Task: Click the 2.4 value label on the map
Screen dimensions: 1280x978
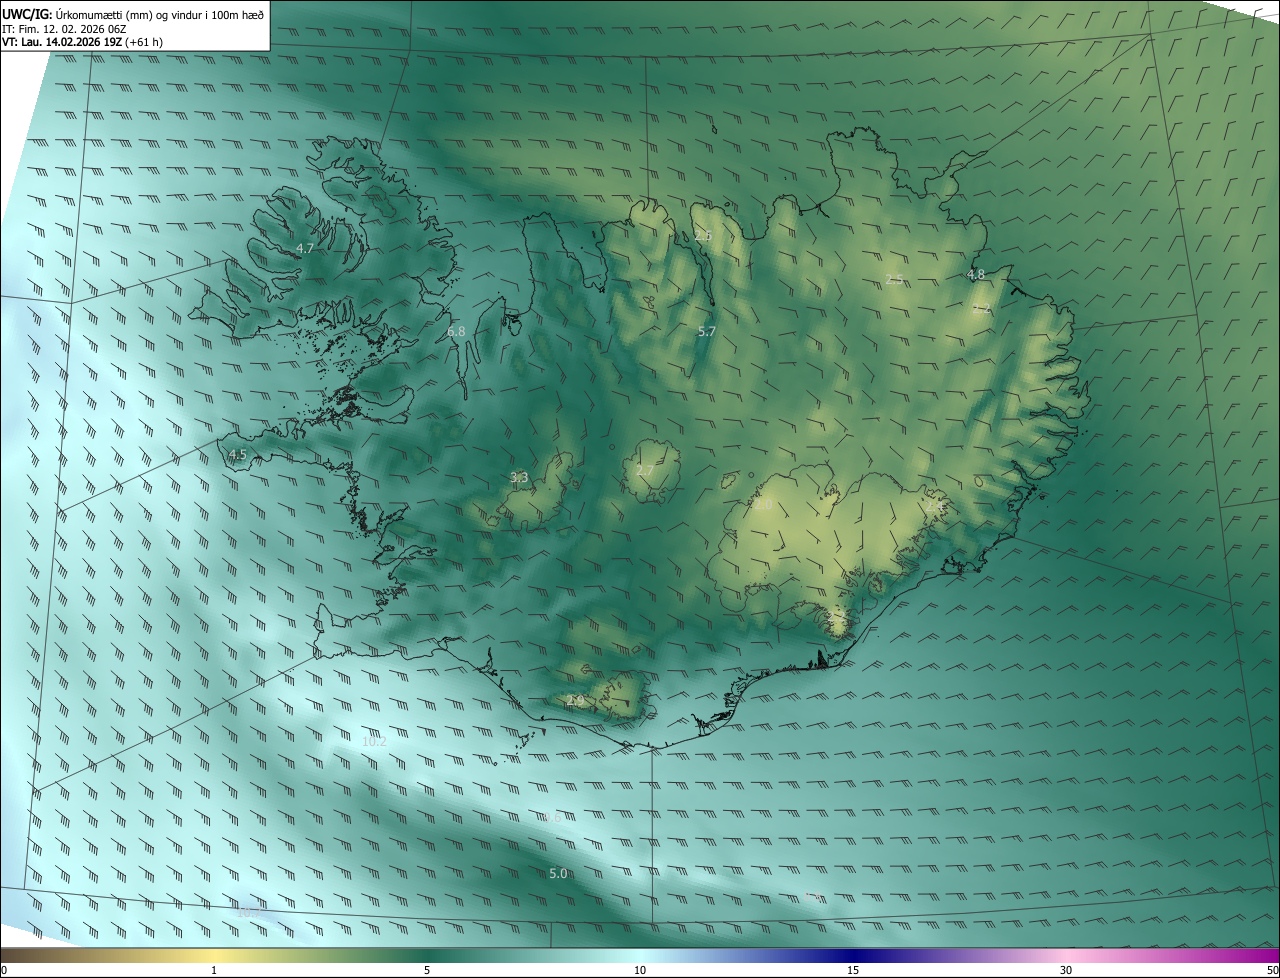Action: (x=934, y=507)
